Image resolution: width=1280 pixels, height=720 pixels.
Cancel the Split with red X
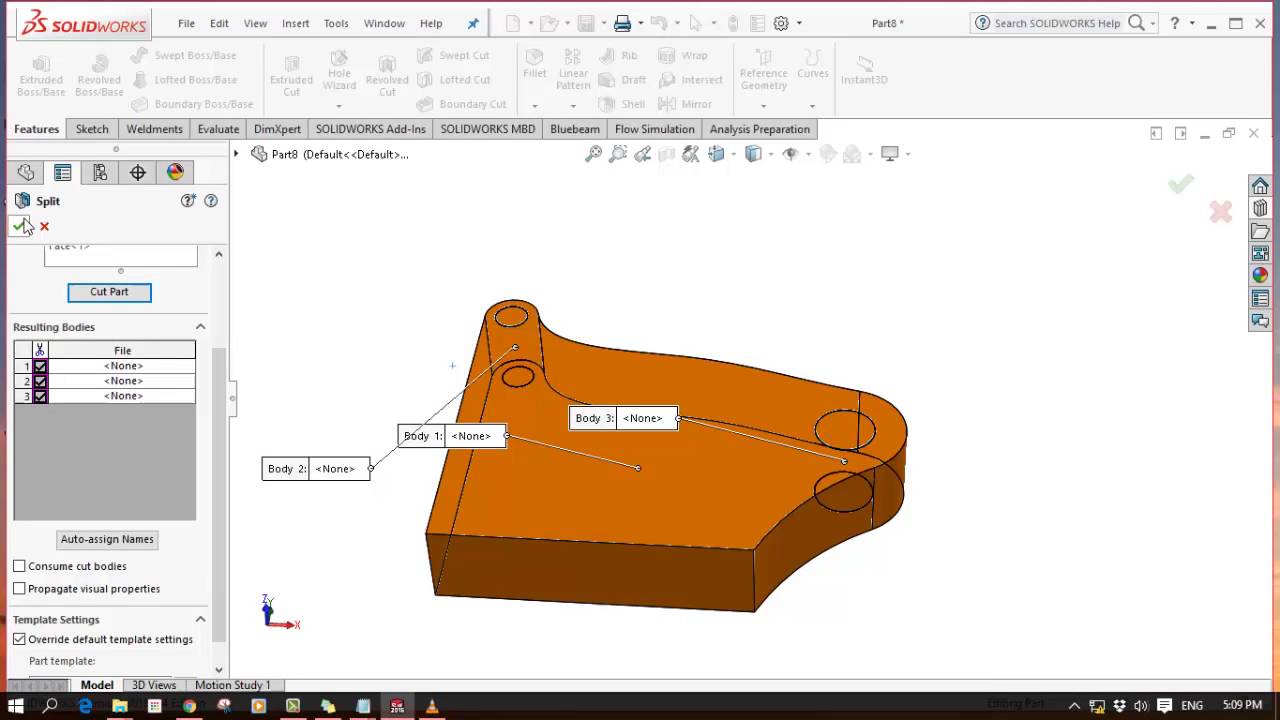pyautogui.click(x=44, y=227)
